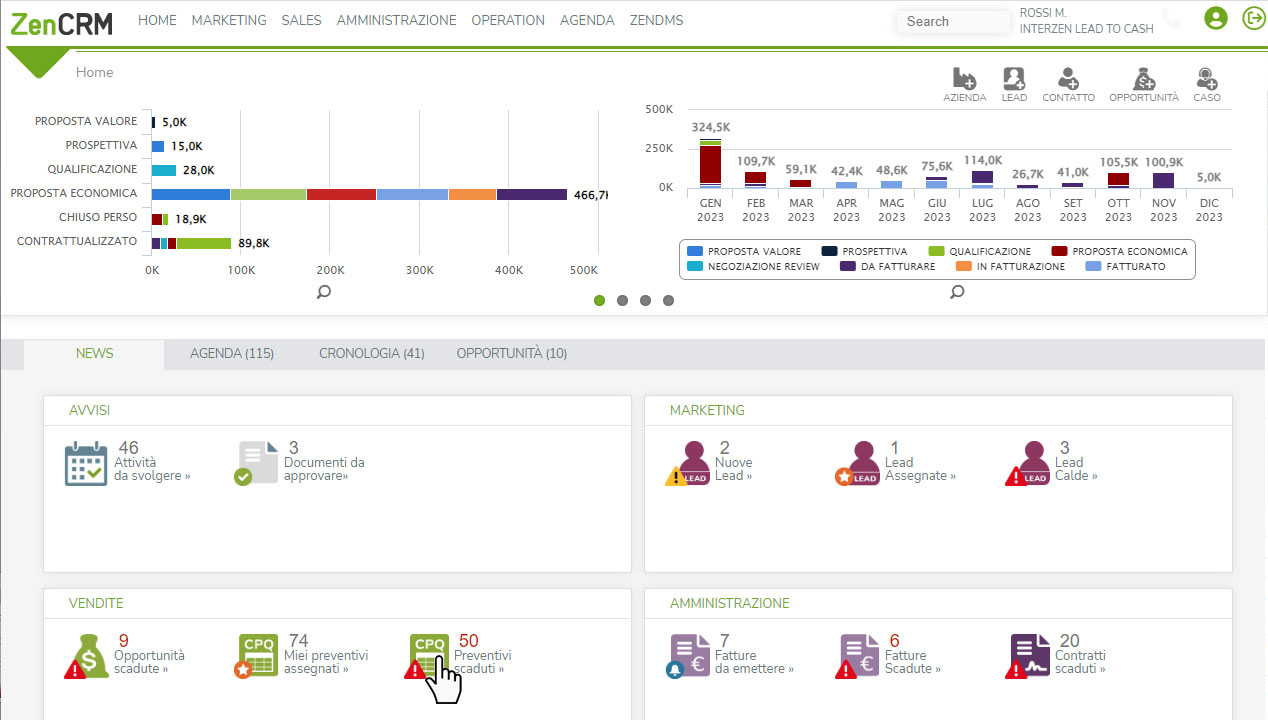
Task: Open the Preventivi scaduti link
Action: tap(482, 662)
